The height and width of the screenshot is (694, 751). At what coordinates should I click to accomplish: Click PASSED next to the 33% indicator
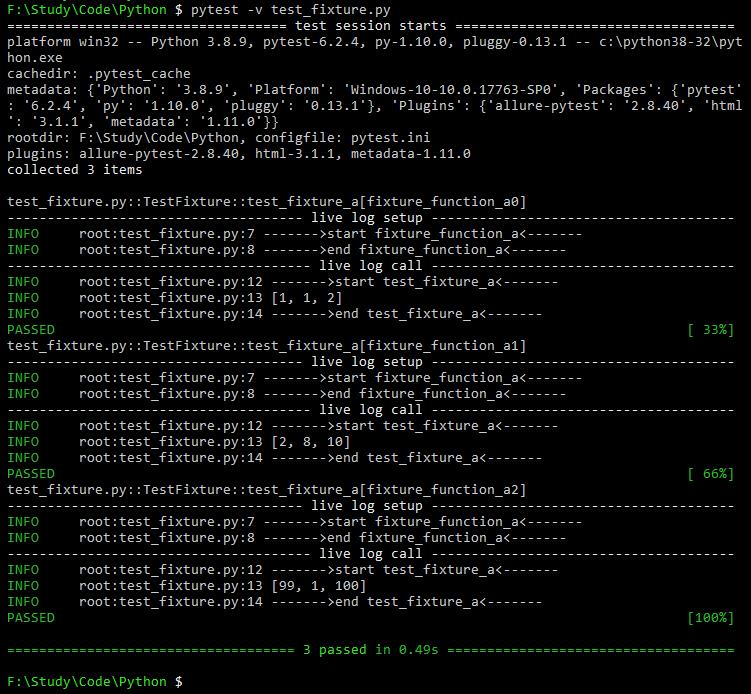31,330
